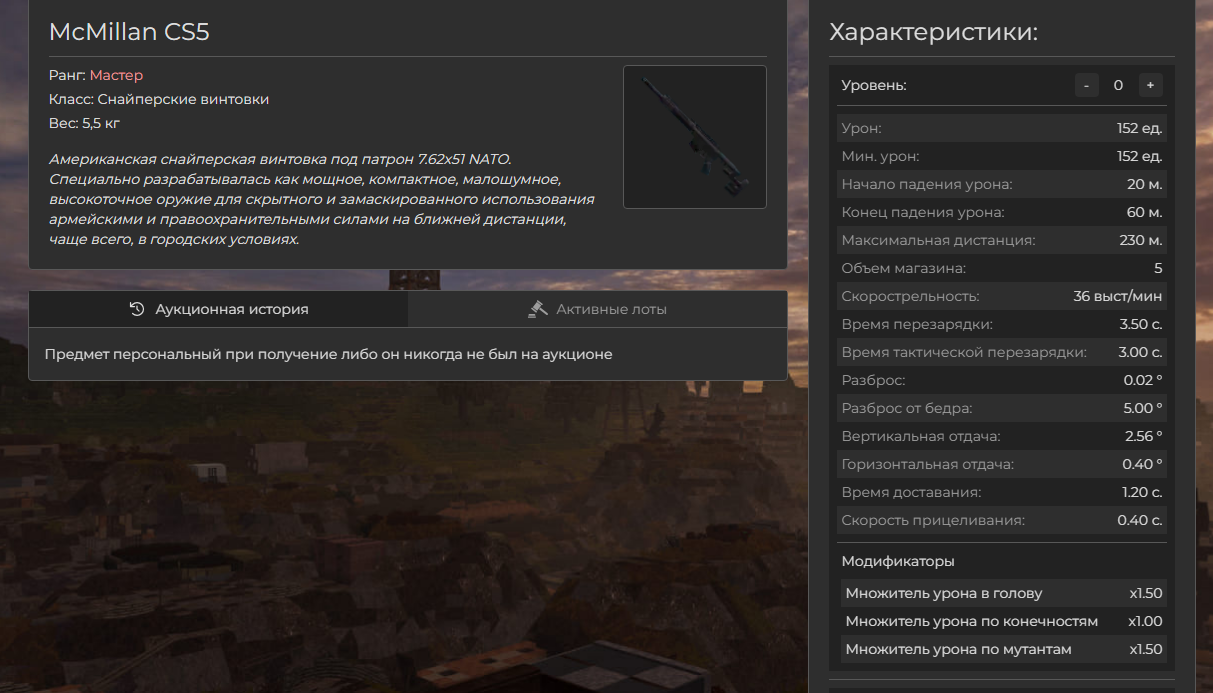Select Множитель урона по конечностям row
1213x693 pixels.
pyautogui.click(x=1002, y=621)
